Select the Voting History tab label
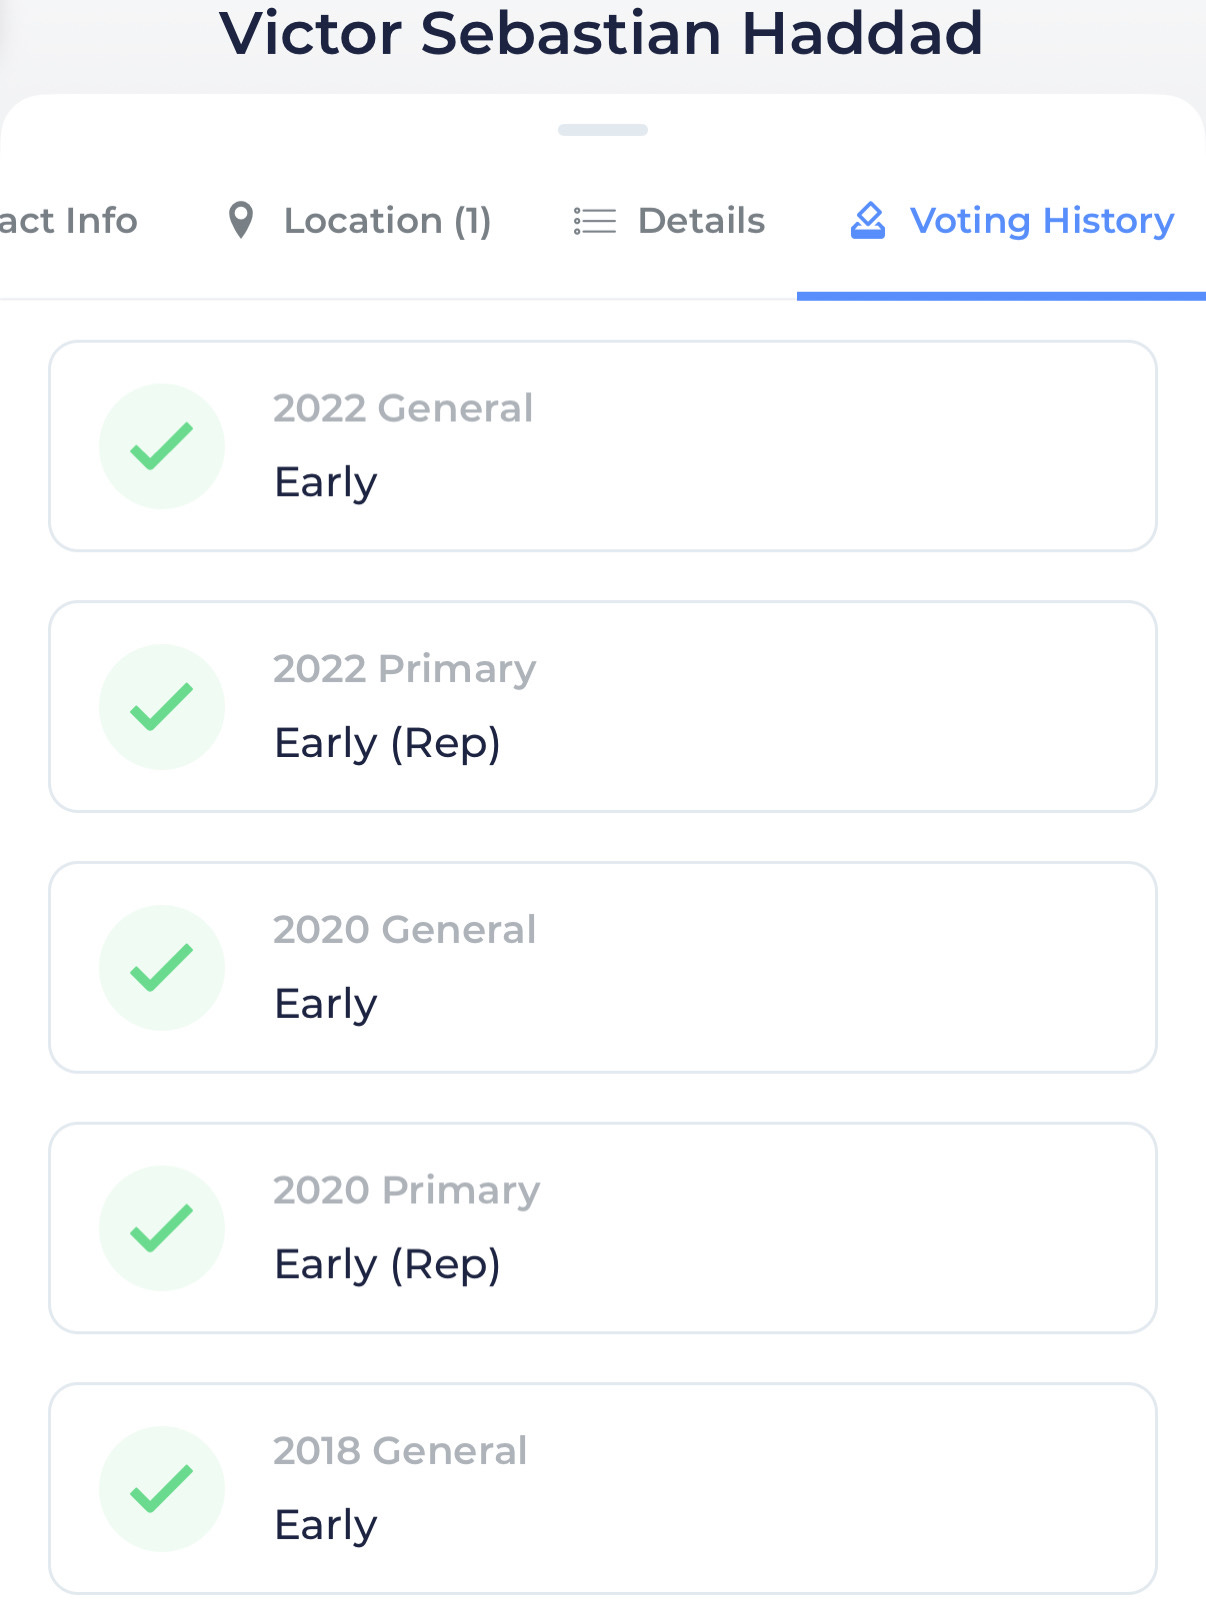This screenshot has width=1206, height=1608. click(x=1041, y=221)
